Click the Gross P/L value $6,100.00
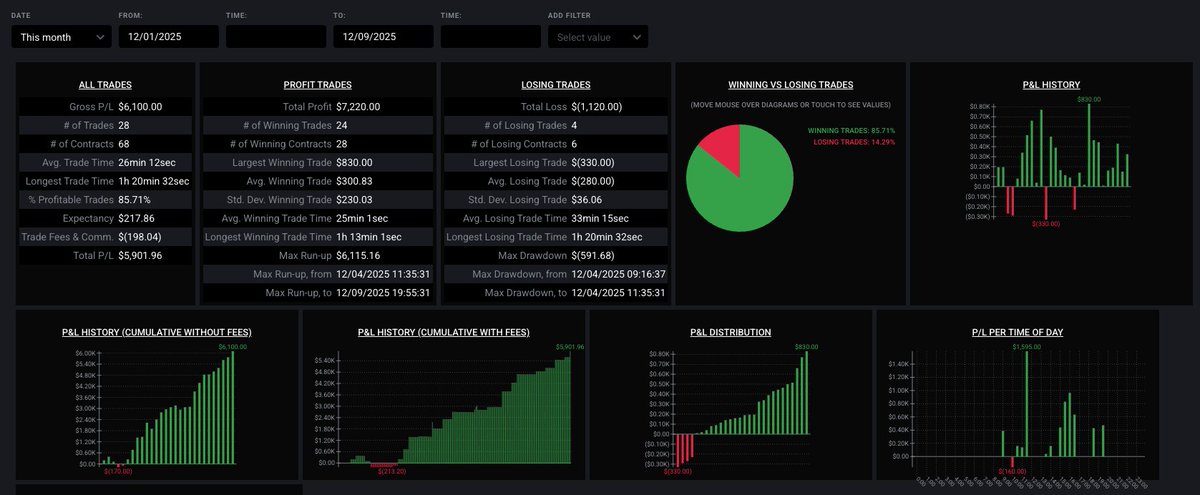This screenshot has height=495, width=1200. (140, 106)
